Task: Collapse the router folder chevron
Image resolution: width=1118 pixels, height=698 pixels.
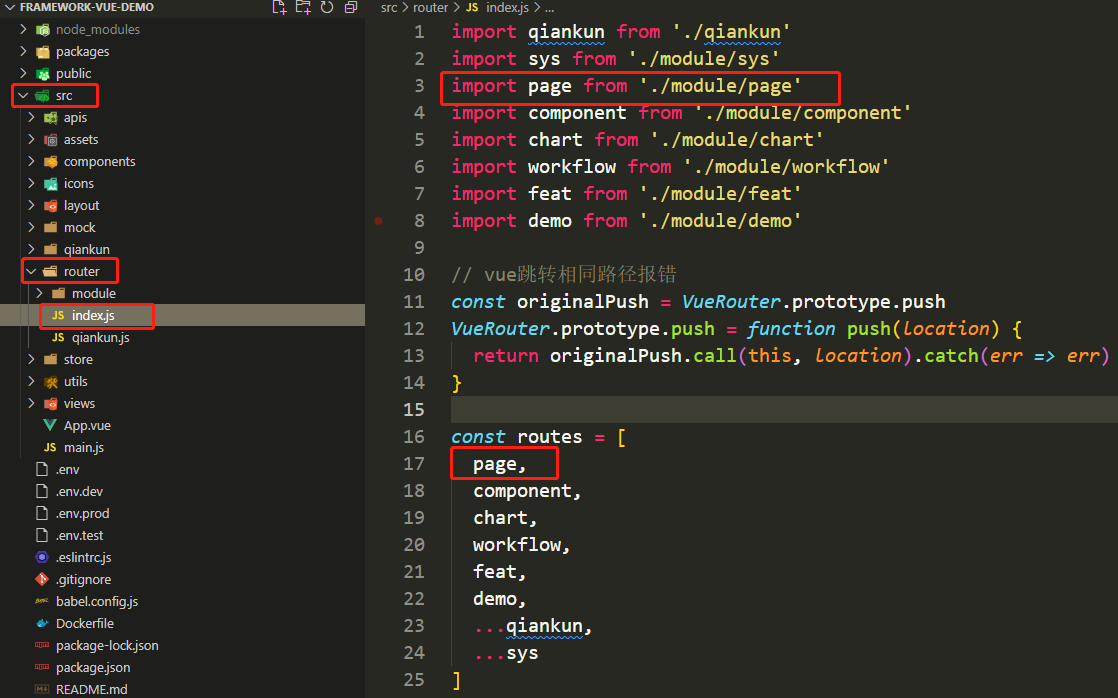Action: (x=31, y=272)
